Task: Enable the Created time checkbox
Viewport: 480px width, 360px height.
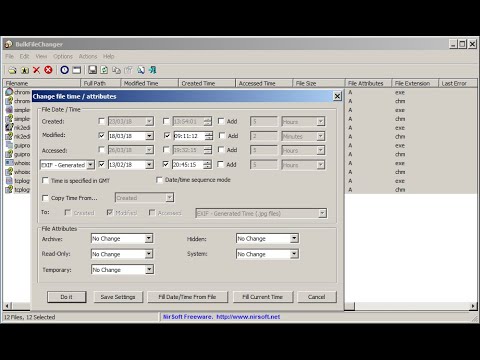Action: point(166,121)
